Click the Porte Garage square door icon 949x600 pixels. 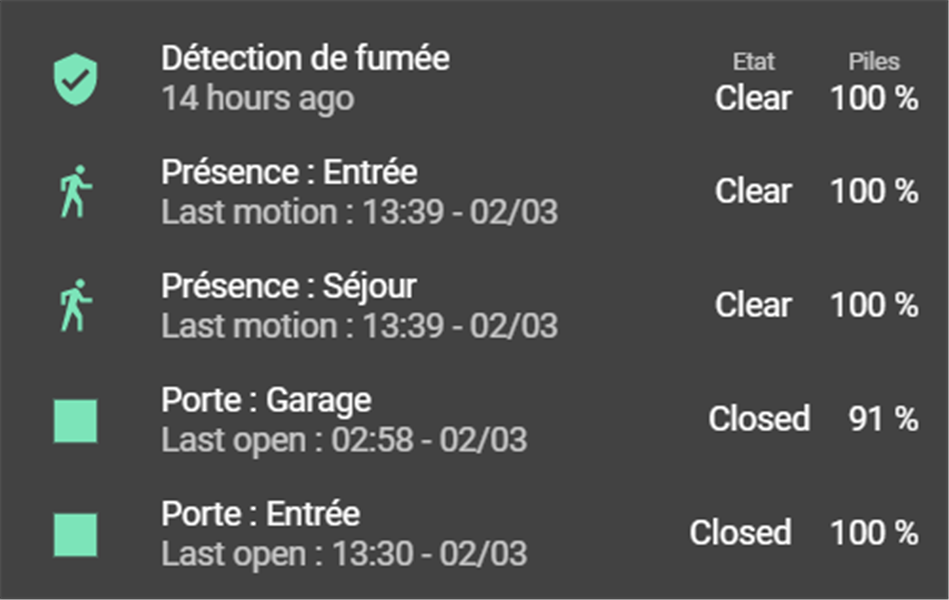(x=75, y=420)
